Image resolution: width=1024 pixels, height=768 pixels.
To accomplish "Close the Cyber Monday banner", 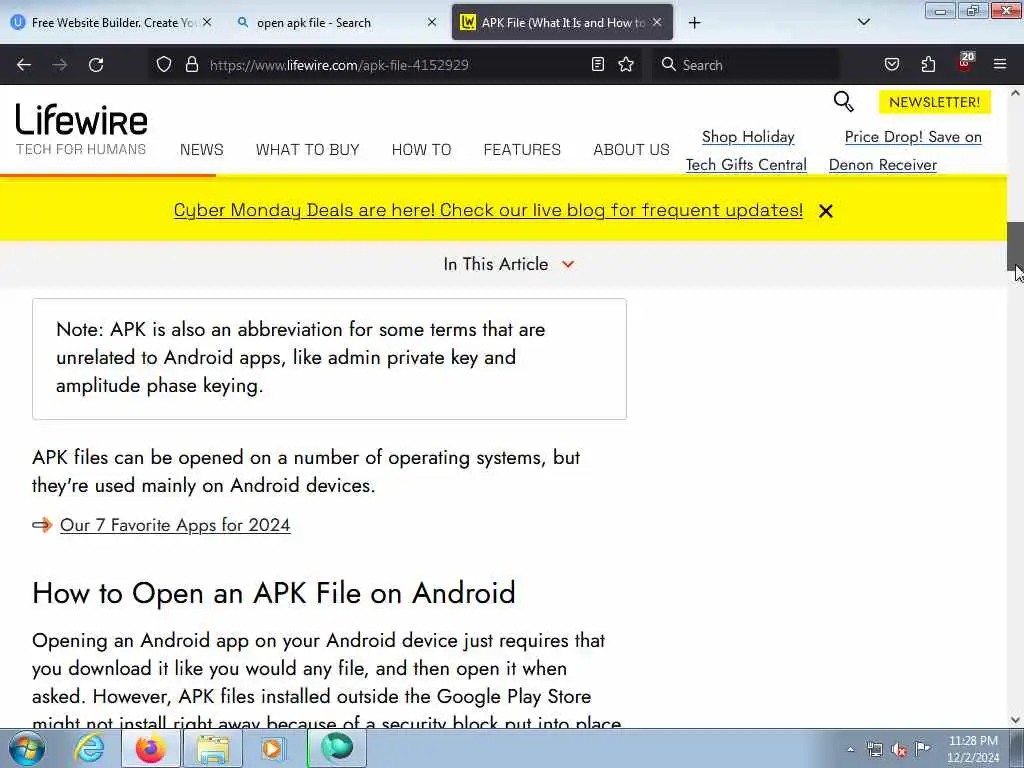I will (825, 211).
